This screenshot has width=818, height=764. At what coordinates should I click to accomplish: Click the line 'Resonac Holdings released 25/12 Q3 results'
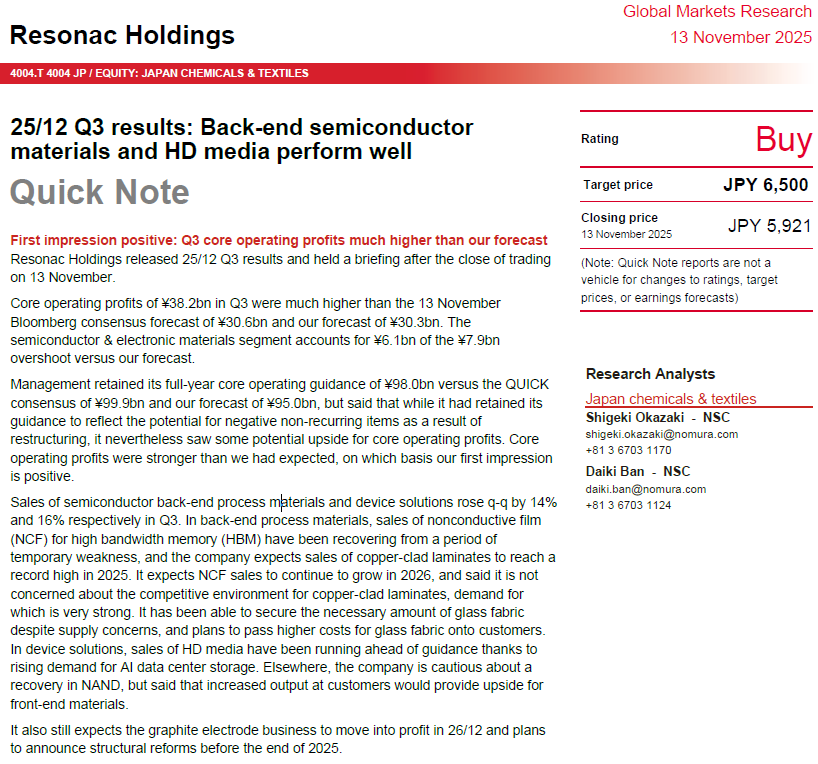[280, 268]
